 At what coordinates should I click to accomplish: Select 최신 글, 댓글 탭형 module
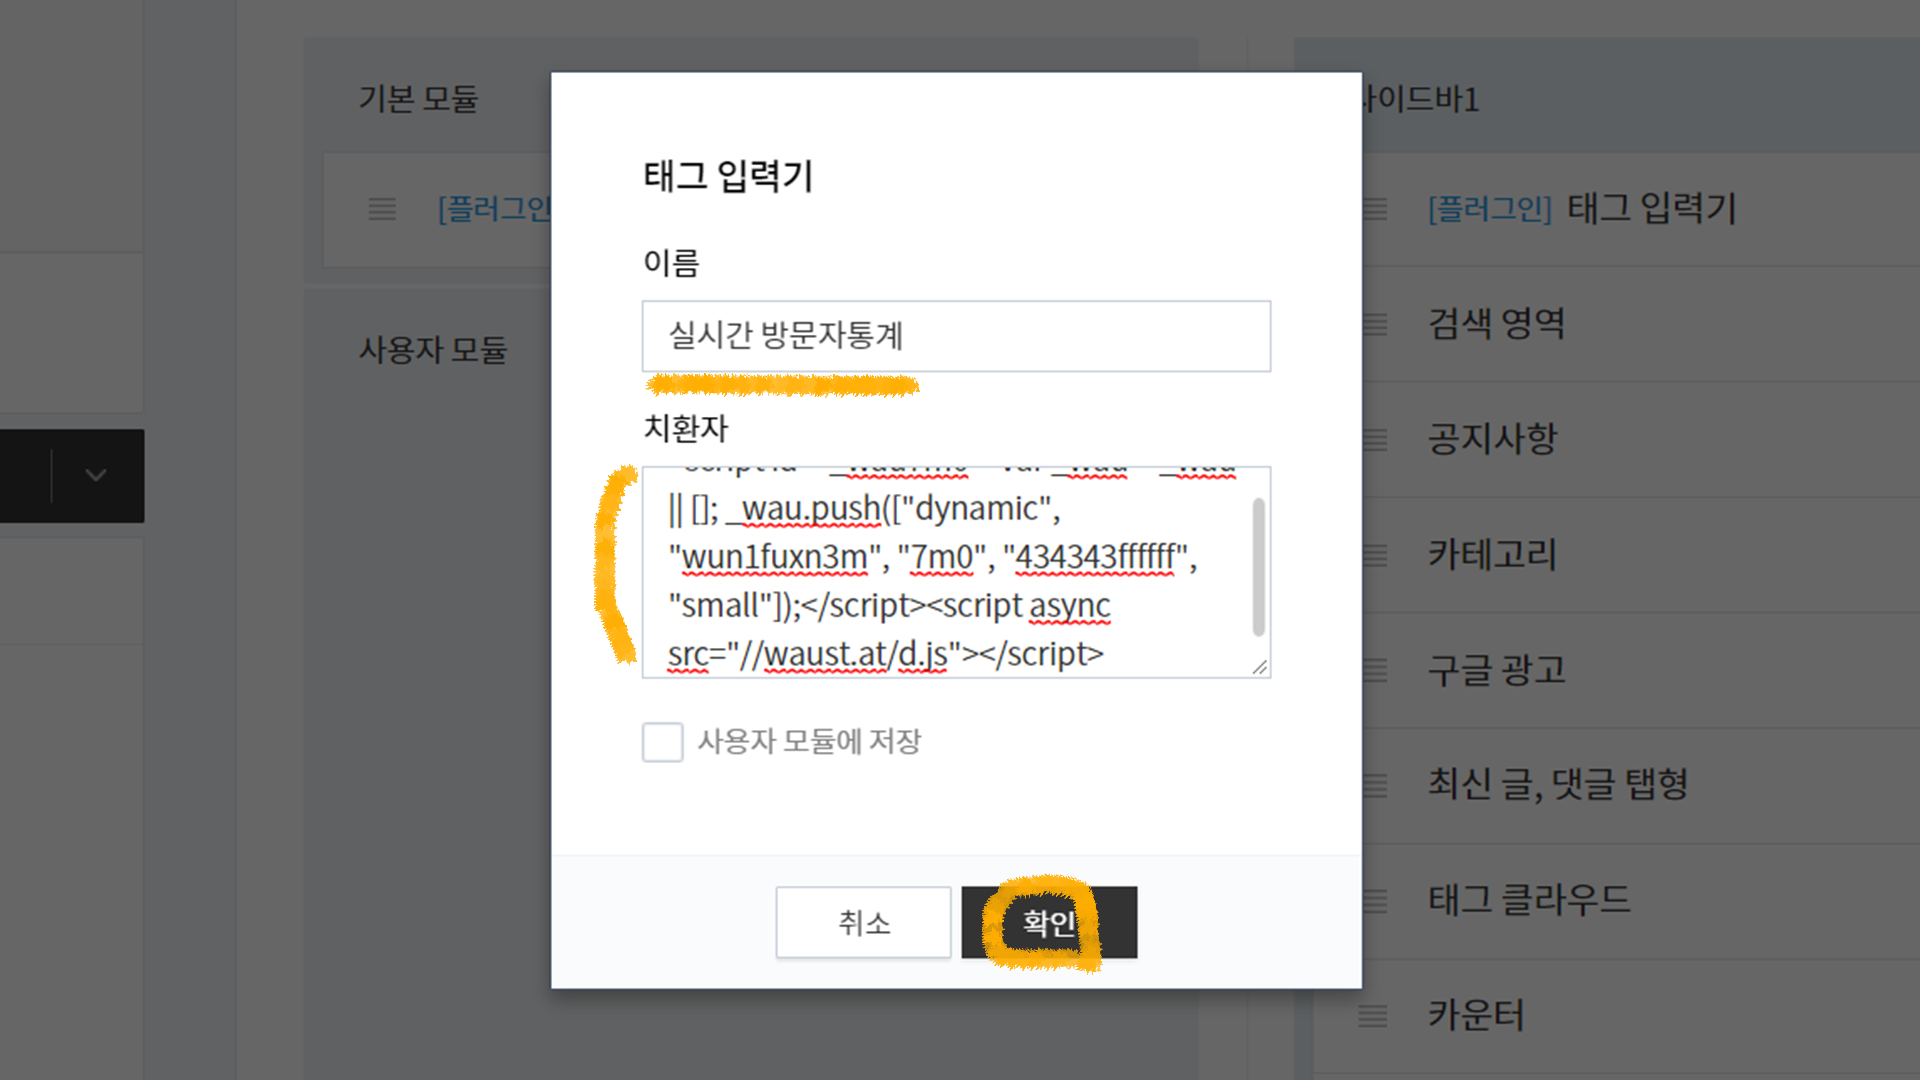(x=1558, y=785)
